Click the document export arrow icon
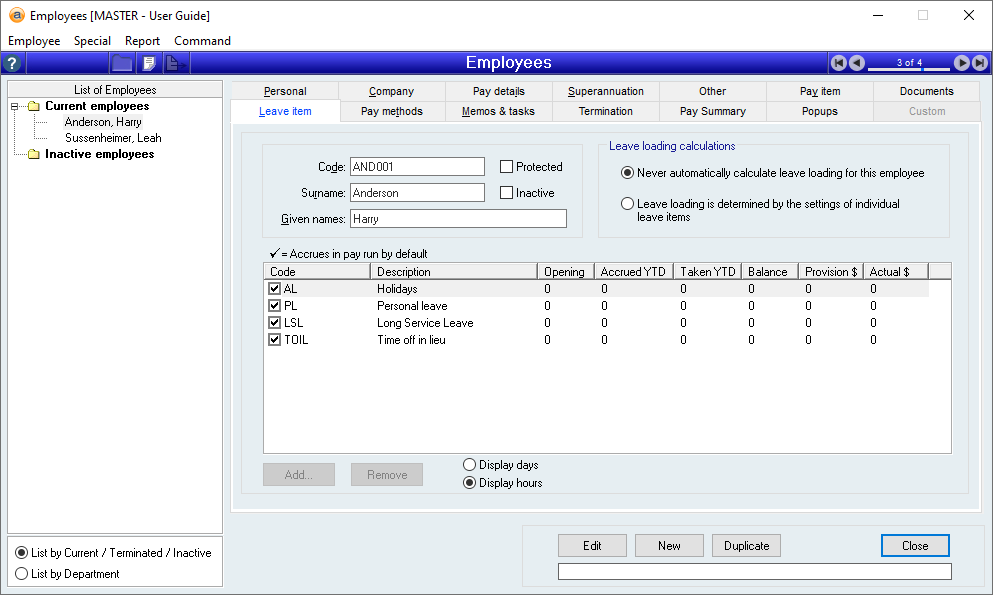Screen dimensions: 993x595 click(175, 63)
